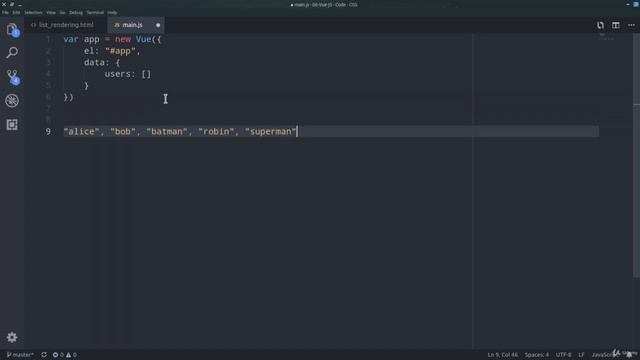Click the vertical scrollbar of the editor

[x=636, y=155]
